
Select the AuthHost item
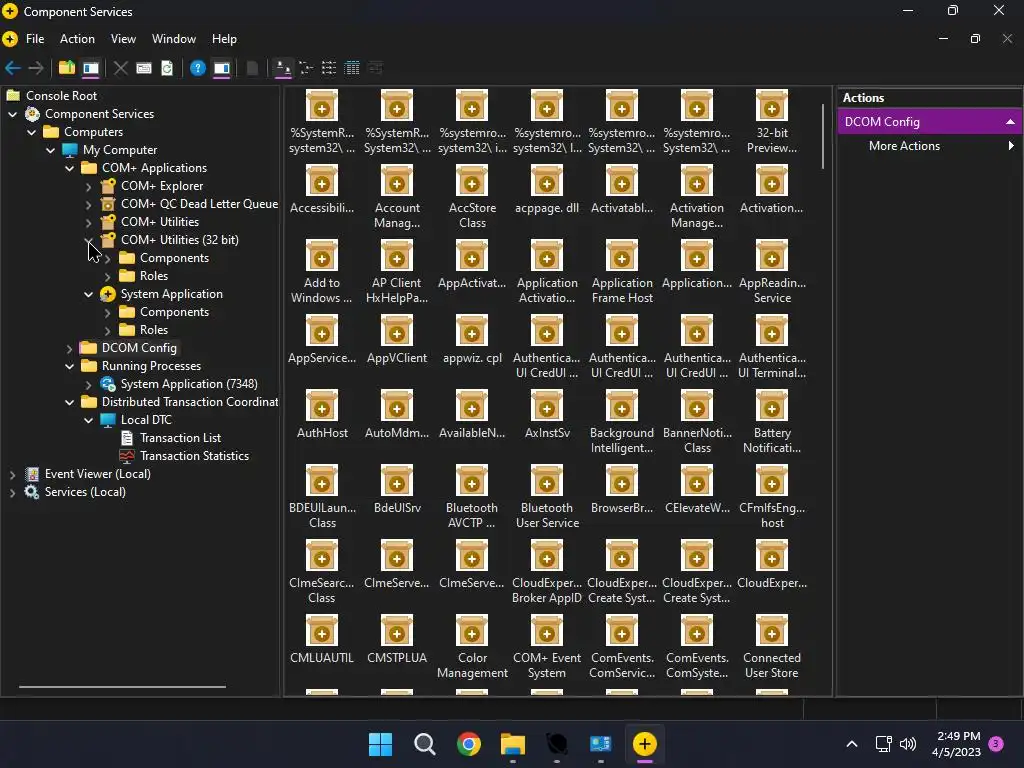pyautogui.click(x=322, y=415)
